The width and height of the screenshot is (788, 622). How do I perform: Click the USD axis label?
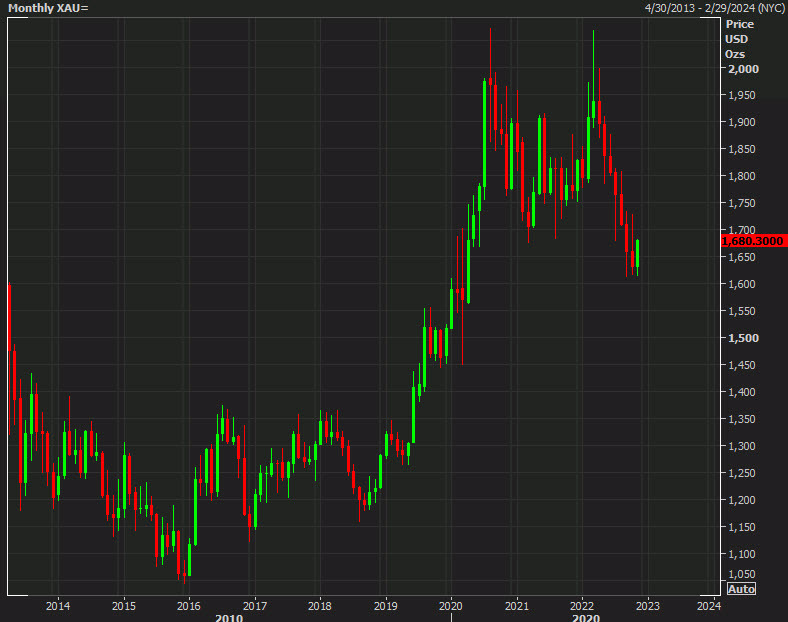[x=736, y=39]
